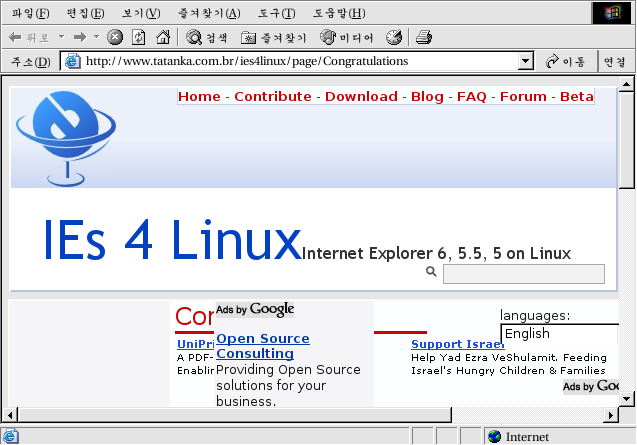
Task: Click the Forward arrow toolbar button
Action: pos(80,38)
